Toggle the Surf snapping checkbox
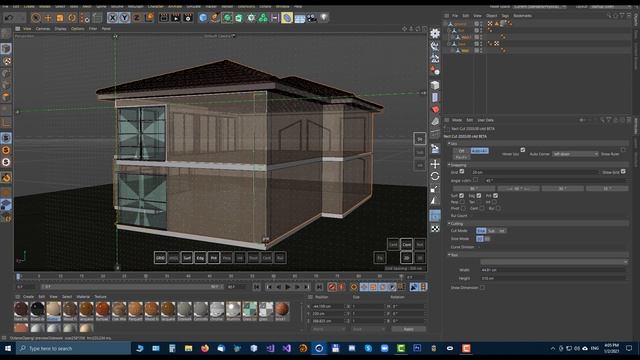The width and height of the screenshot is (640, 360). click(462, 196)
